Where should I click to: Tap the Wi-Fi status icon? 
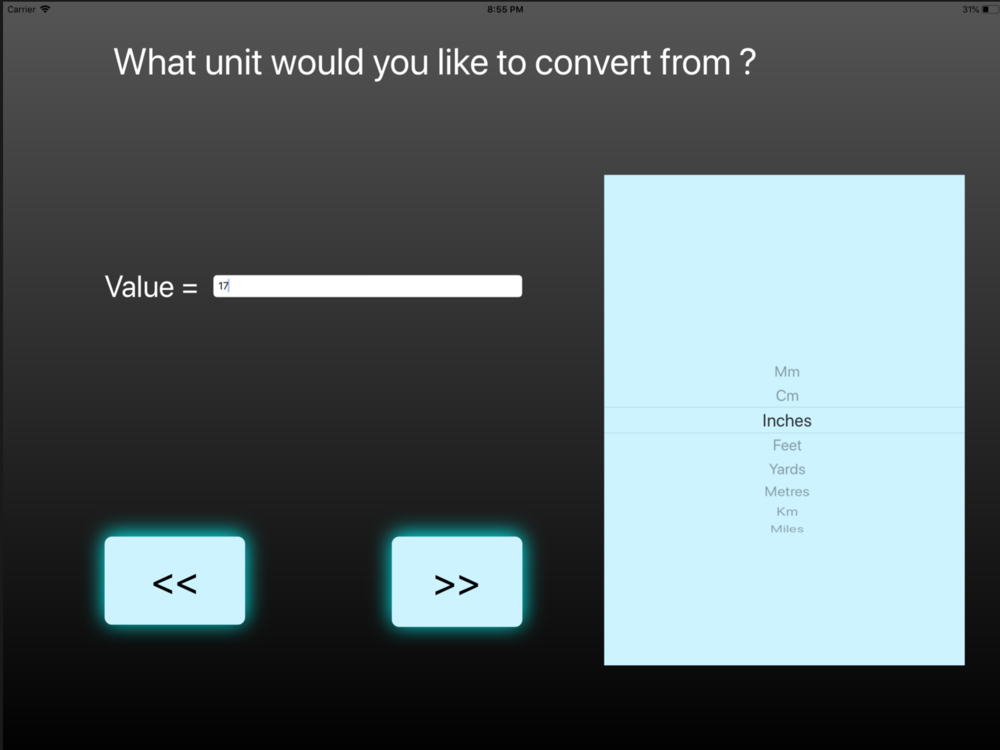pyautogui.click(x=45, y=9)
